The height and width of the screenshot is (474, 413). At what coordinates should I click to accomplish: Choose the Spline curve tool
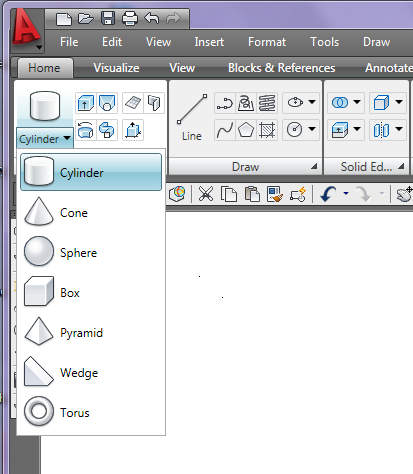coord(225,130)
